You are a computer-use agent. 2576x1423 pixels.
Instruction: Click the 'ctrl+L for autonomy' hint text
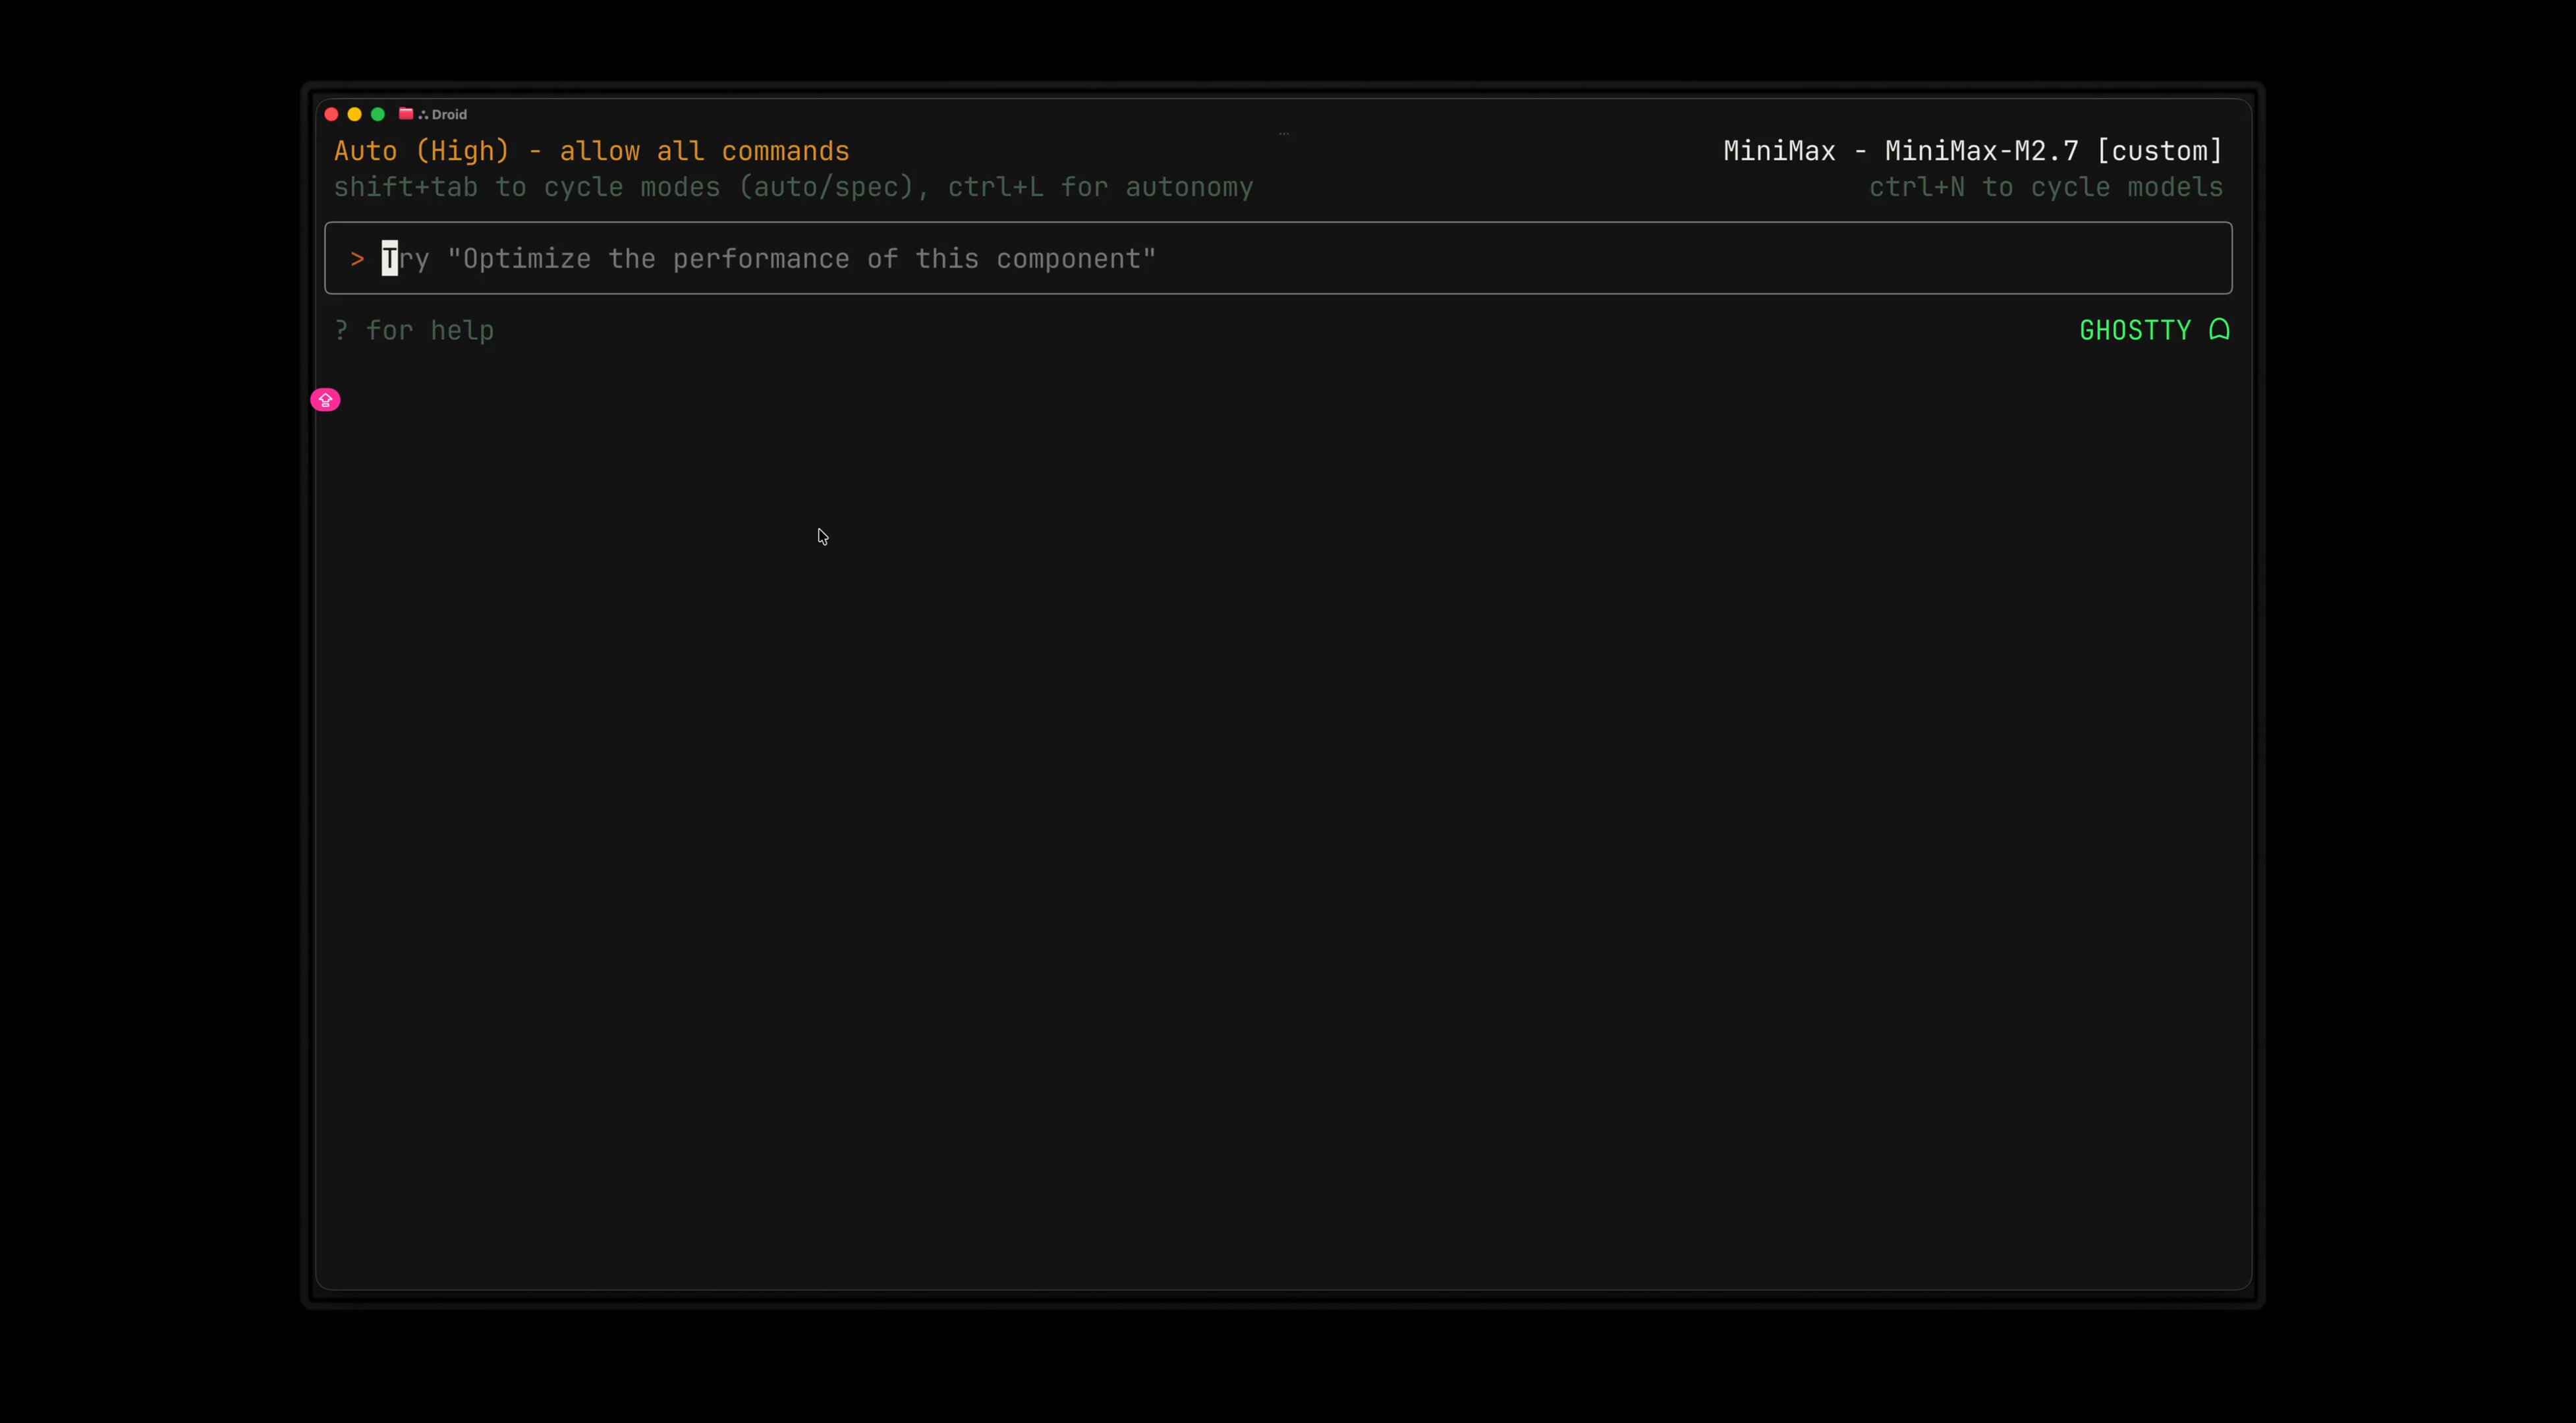coord(1100,187)
